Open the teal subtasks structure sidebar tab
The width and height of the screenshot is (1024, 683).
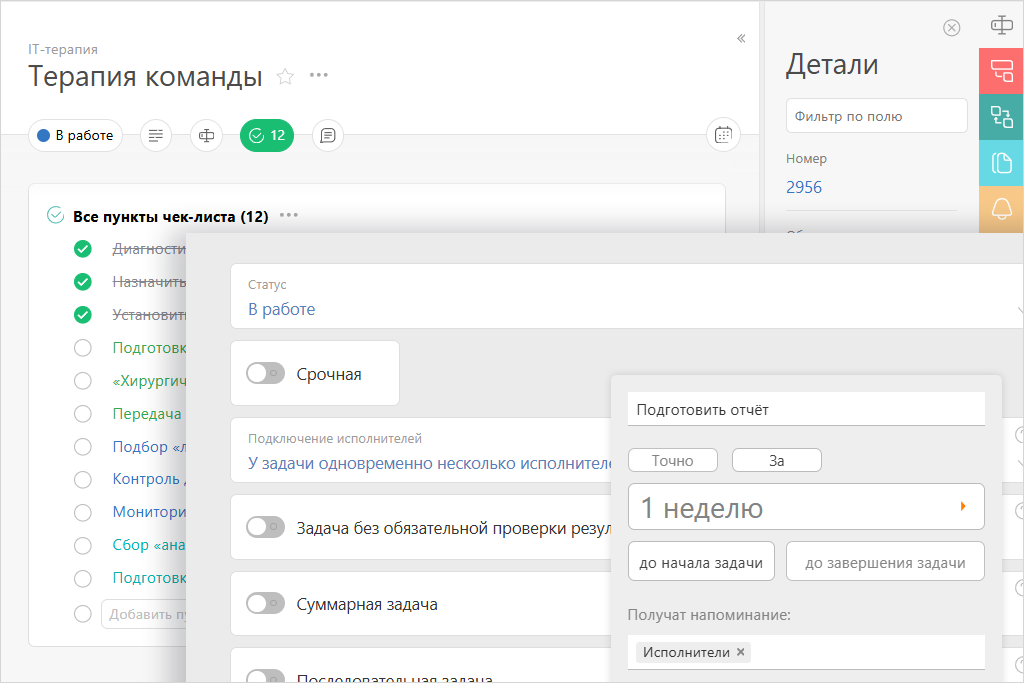pos(1001,117)
